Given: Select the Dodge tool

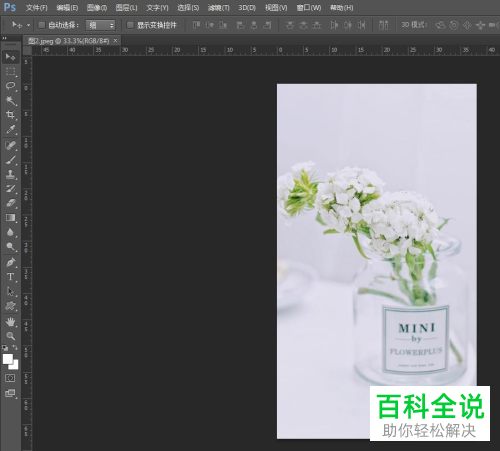Looking at the screenshot, I should coord(10,247).
